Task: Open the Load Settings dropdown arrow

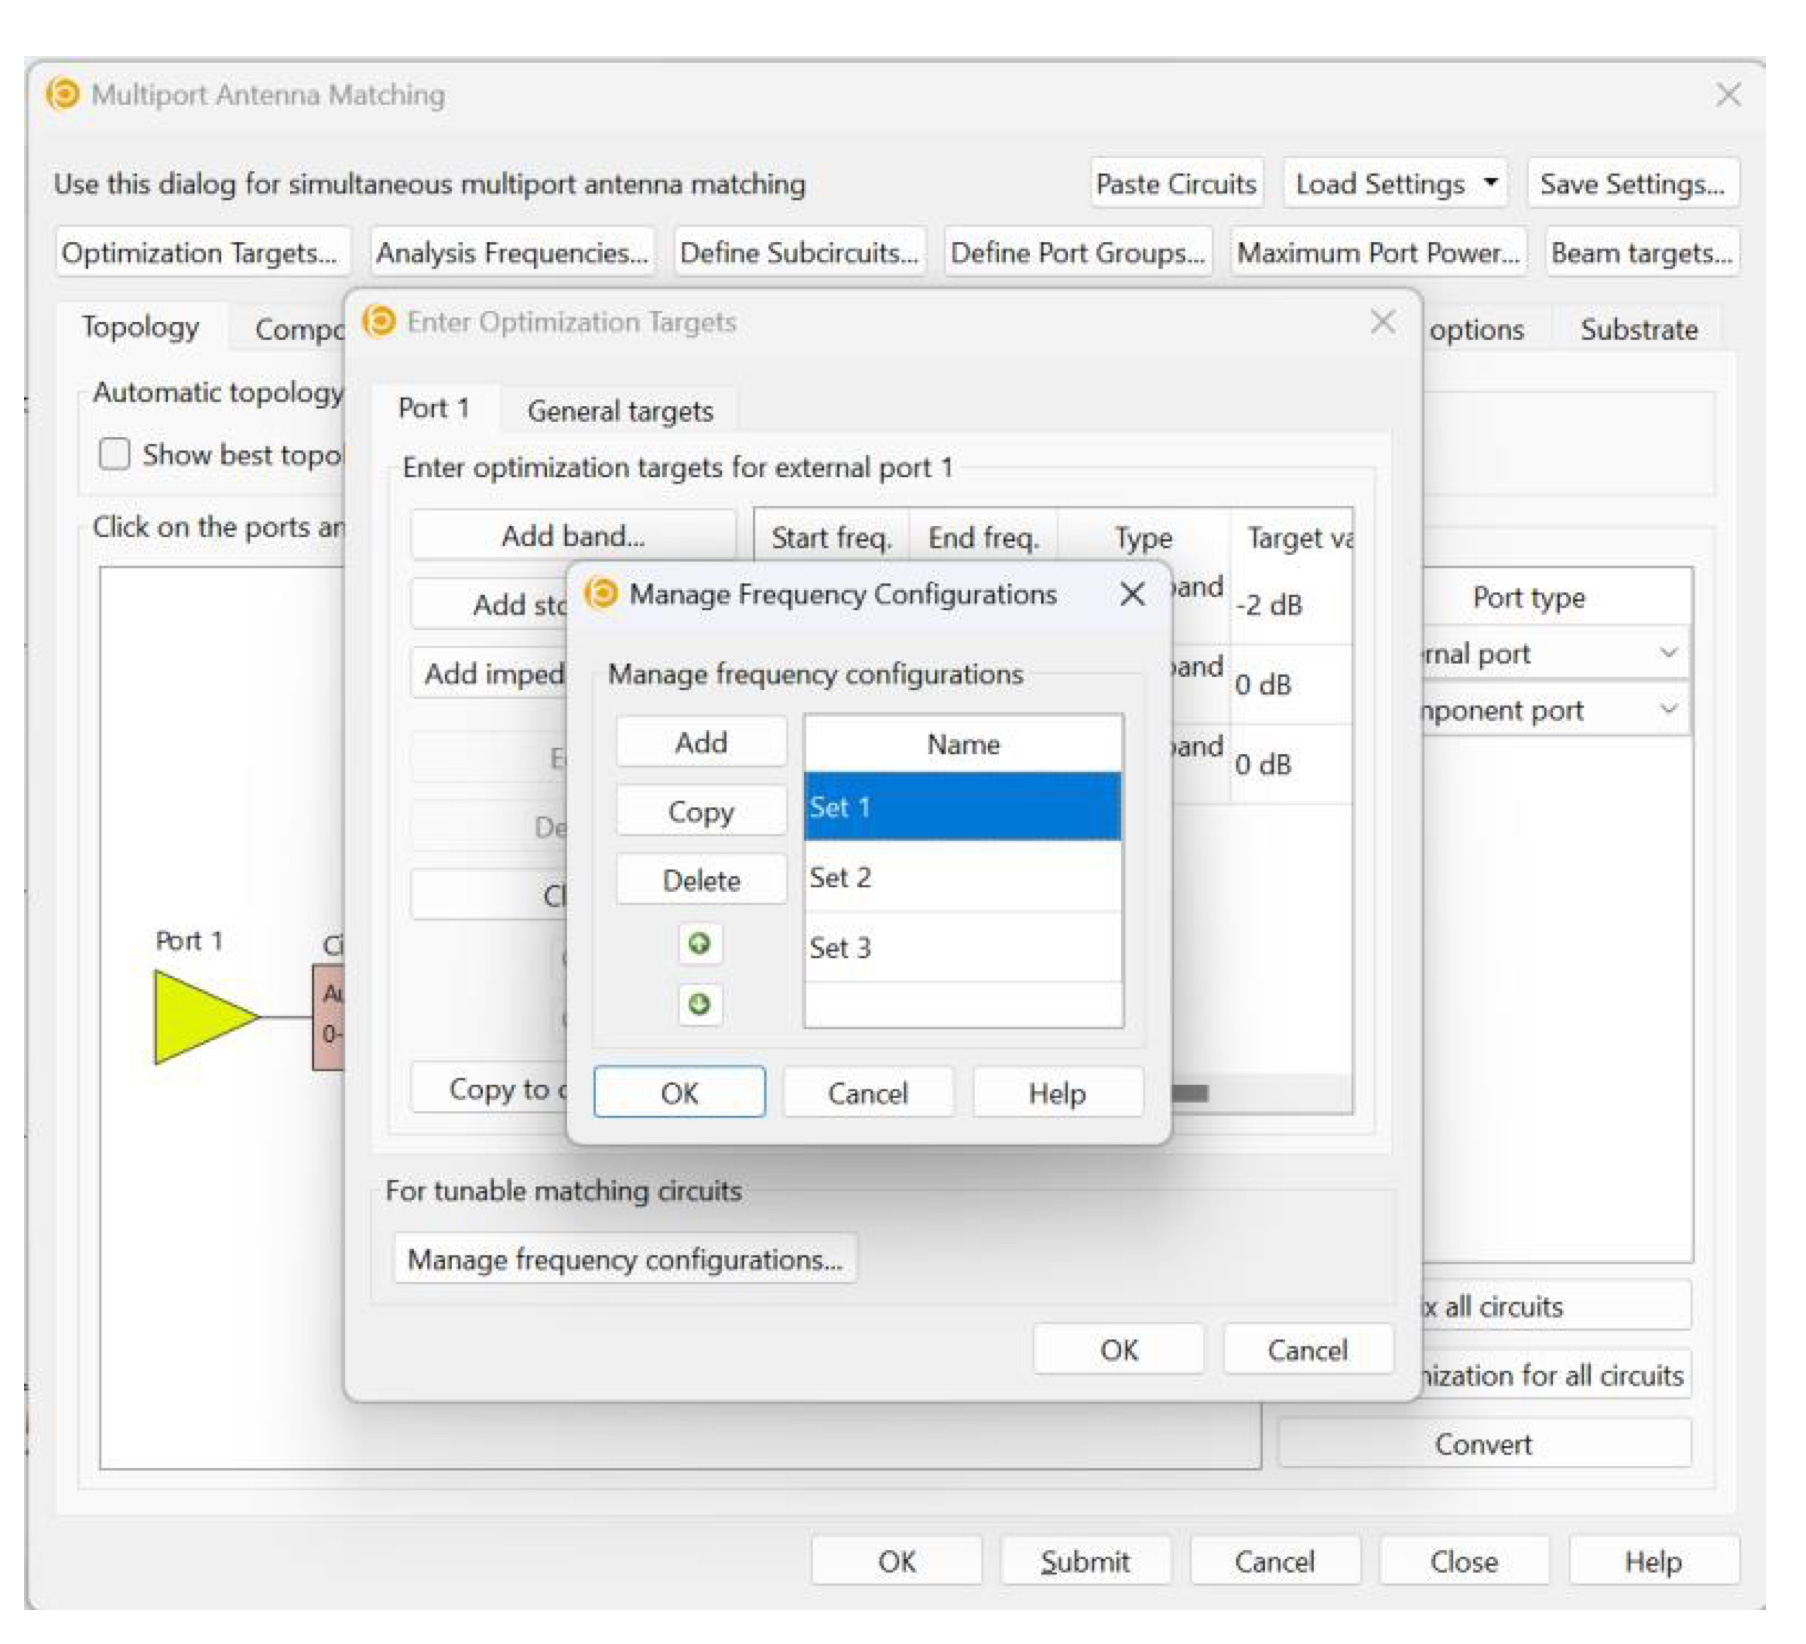Action: (1490, 183)
